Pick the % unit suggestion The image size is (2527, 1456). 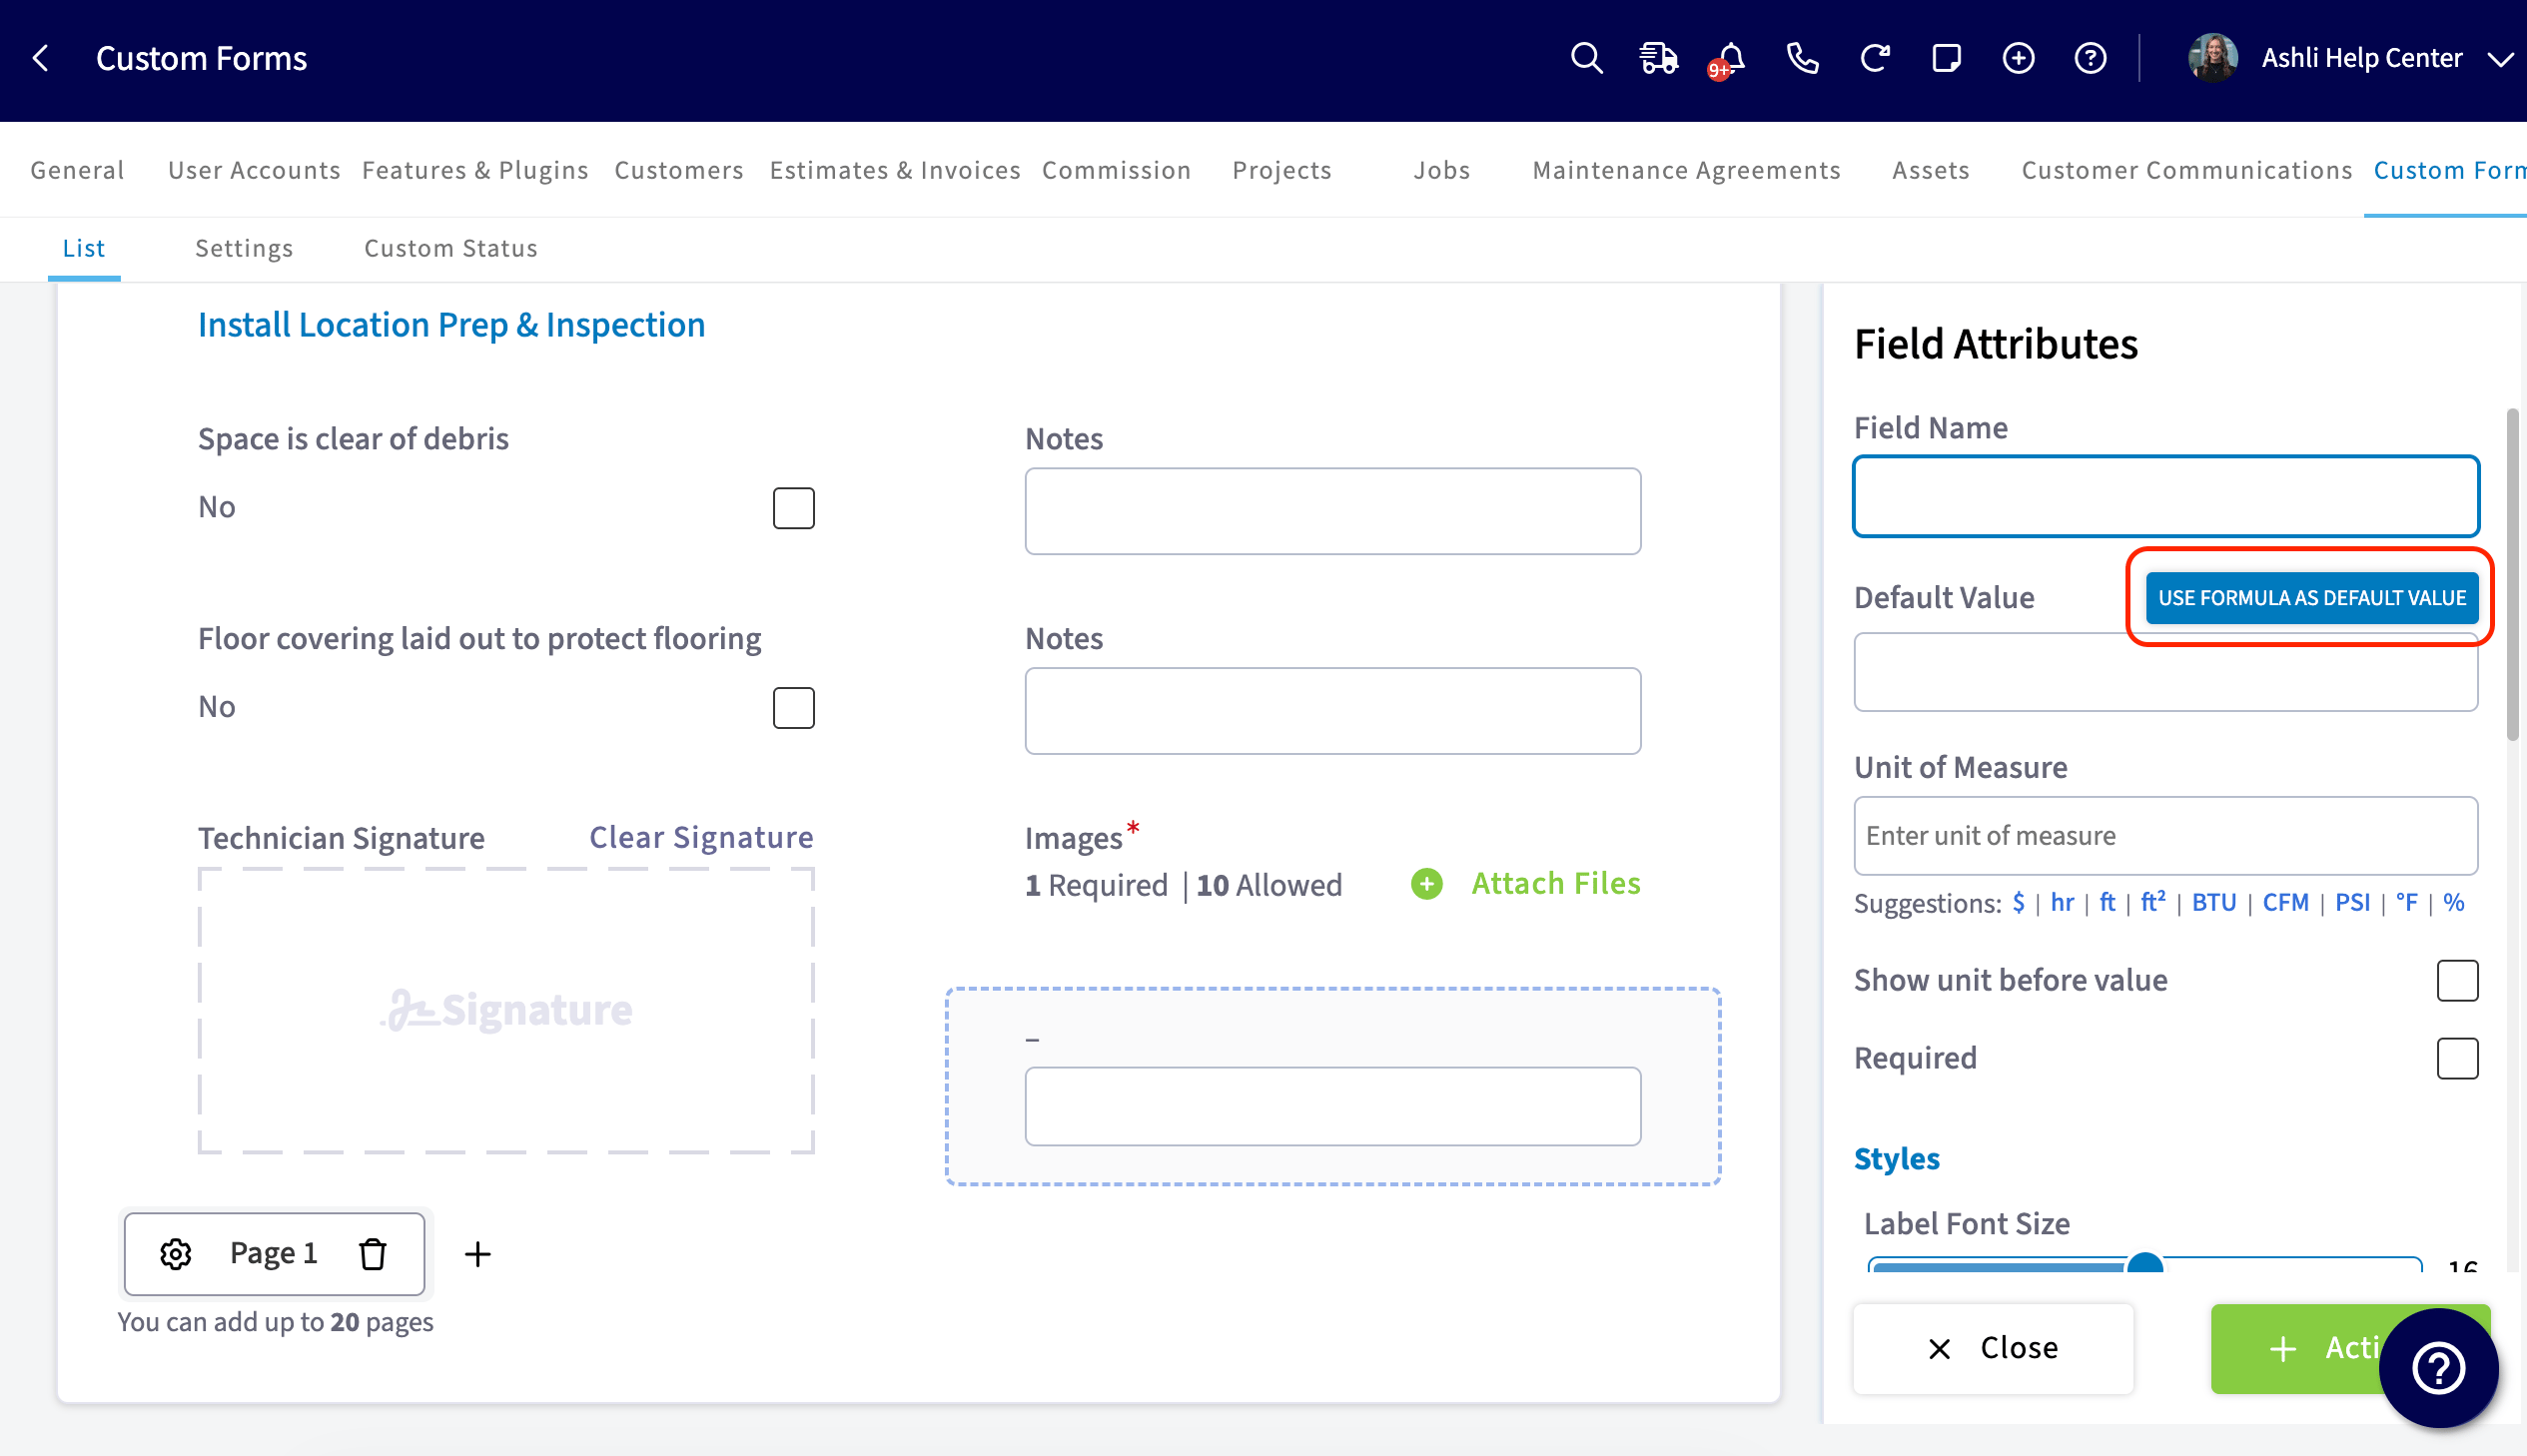click(x=2454, y=902)
